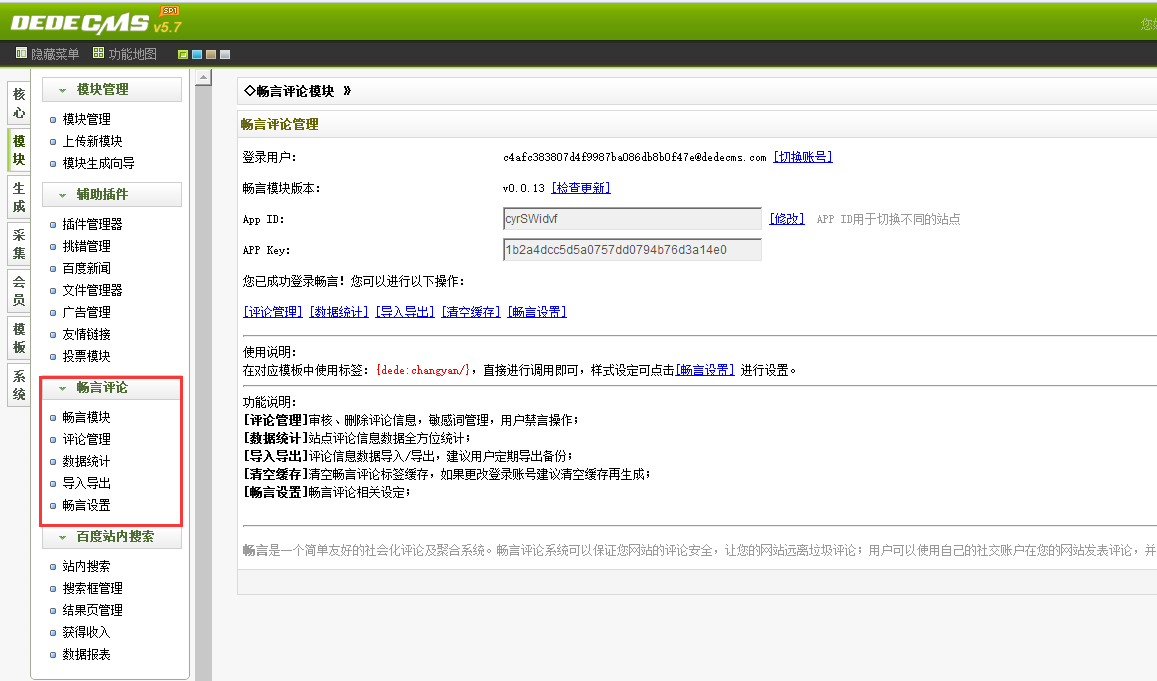The width and height of the screenshot is (1157, 681).
Task: Collapse the 模块管理 section header
Action: tap(111, 89)
